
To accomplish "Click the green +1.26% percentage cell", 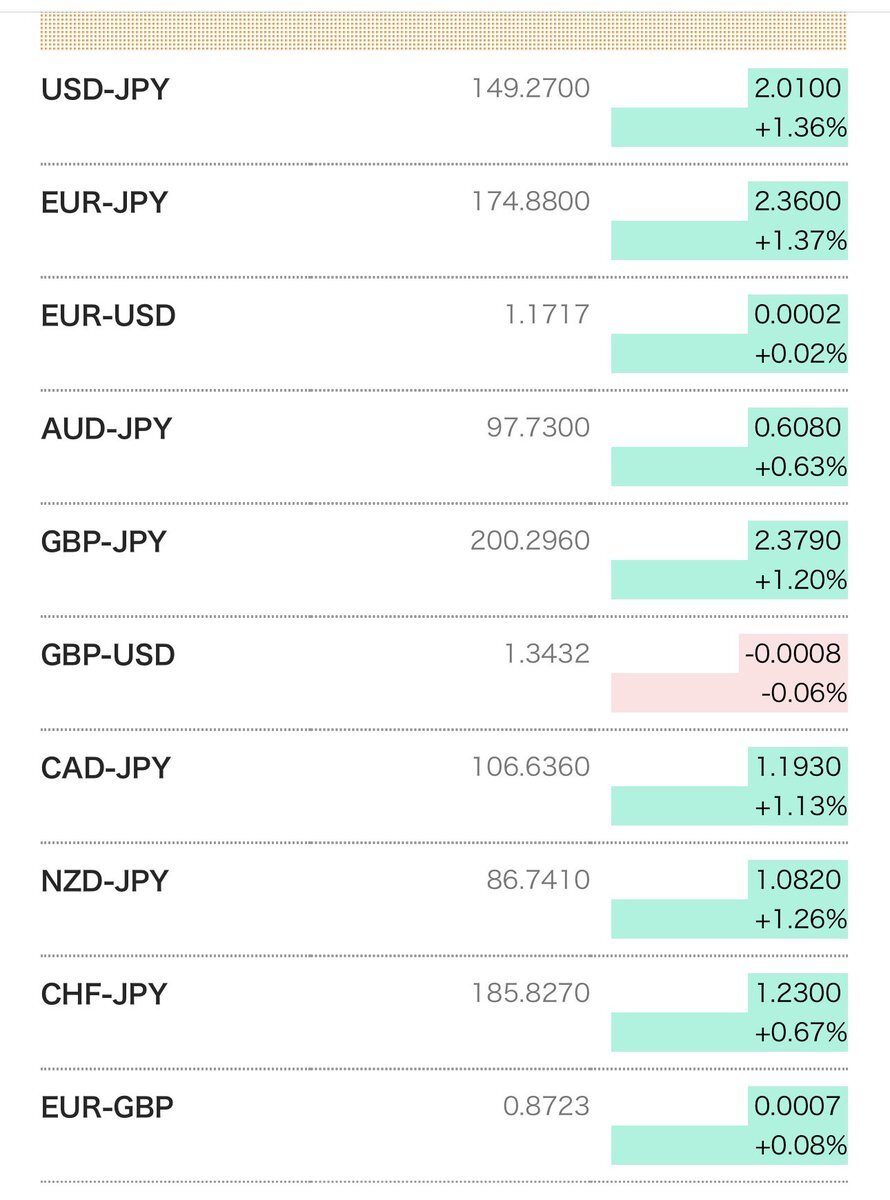I will click(x=729, y=919).
